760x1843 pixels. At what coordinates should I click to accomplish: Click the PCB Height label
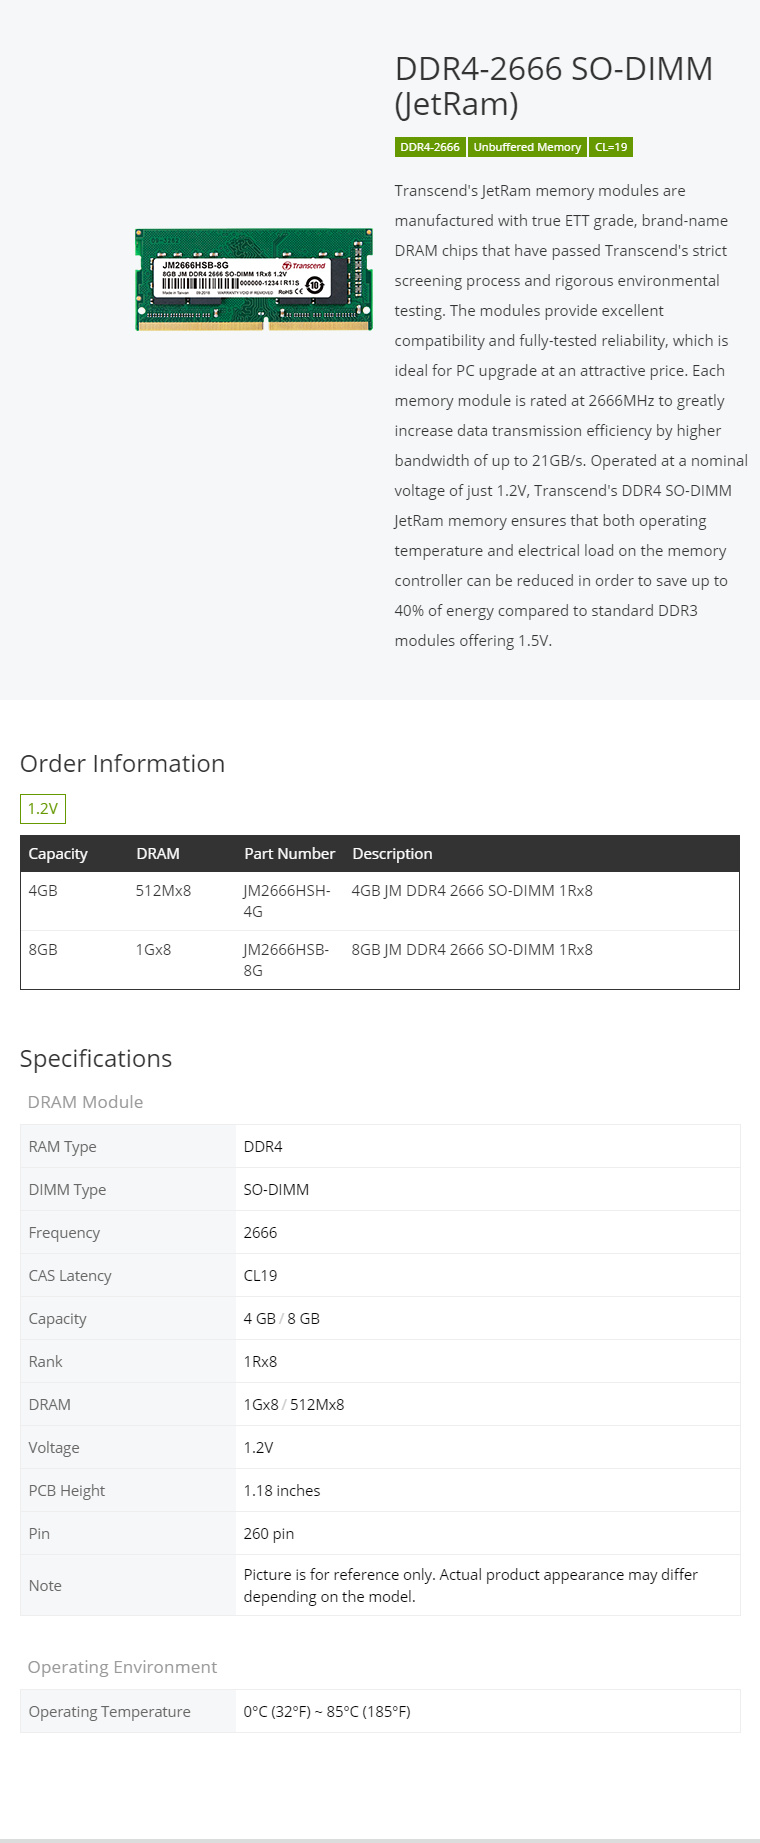click(67, 1491)
